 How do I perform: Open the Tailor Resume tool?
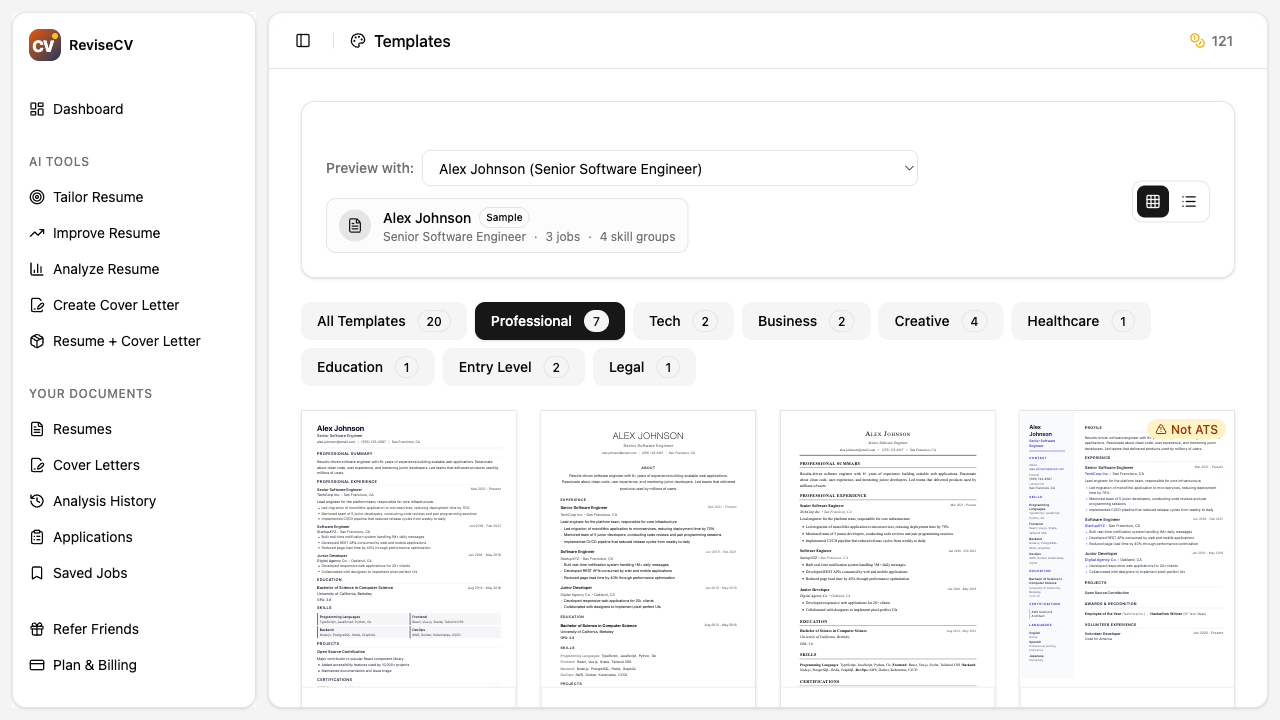[98, 197]
